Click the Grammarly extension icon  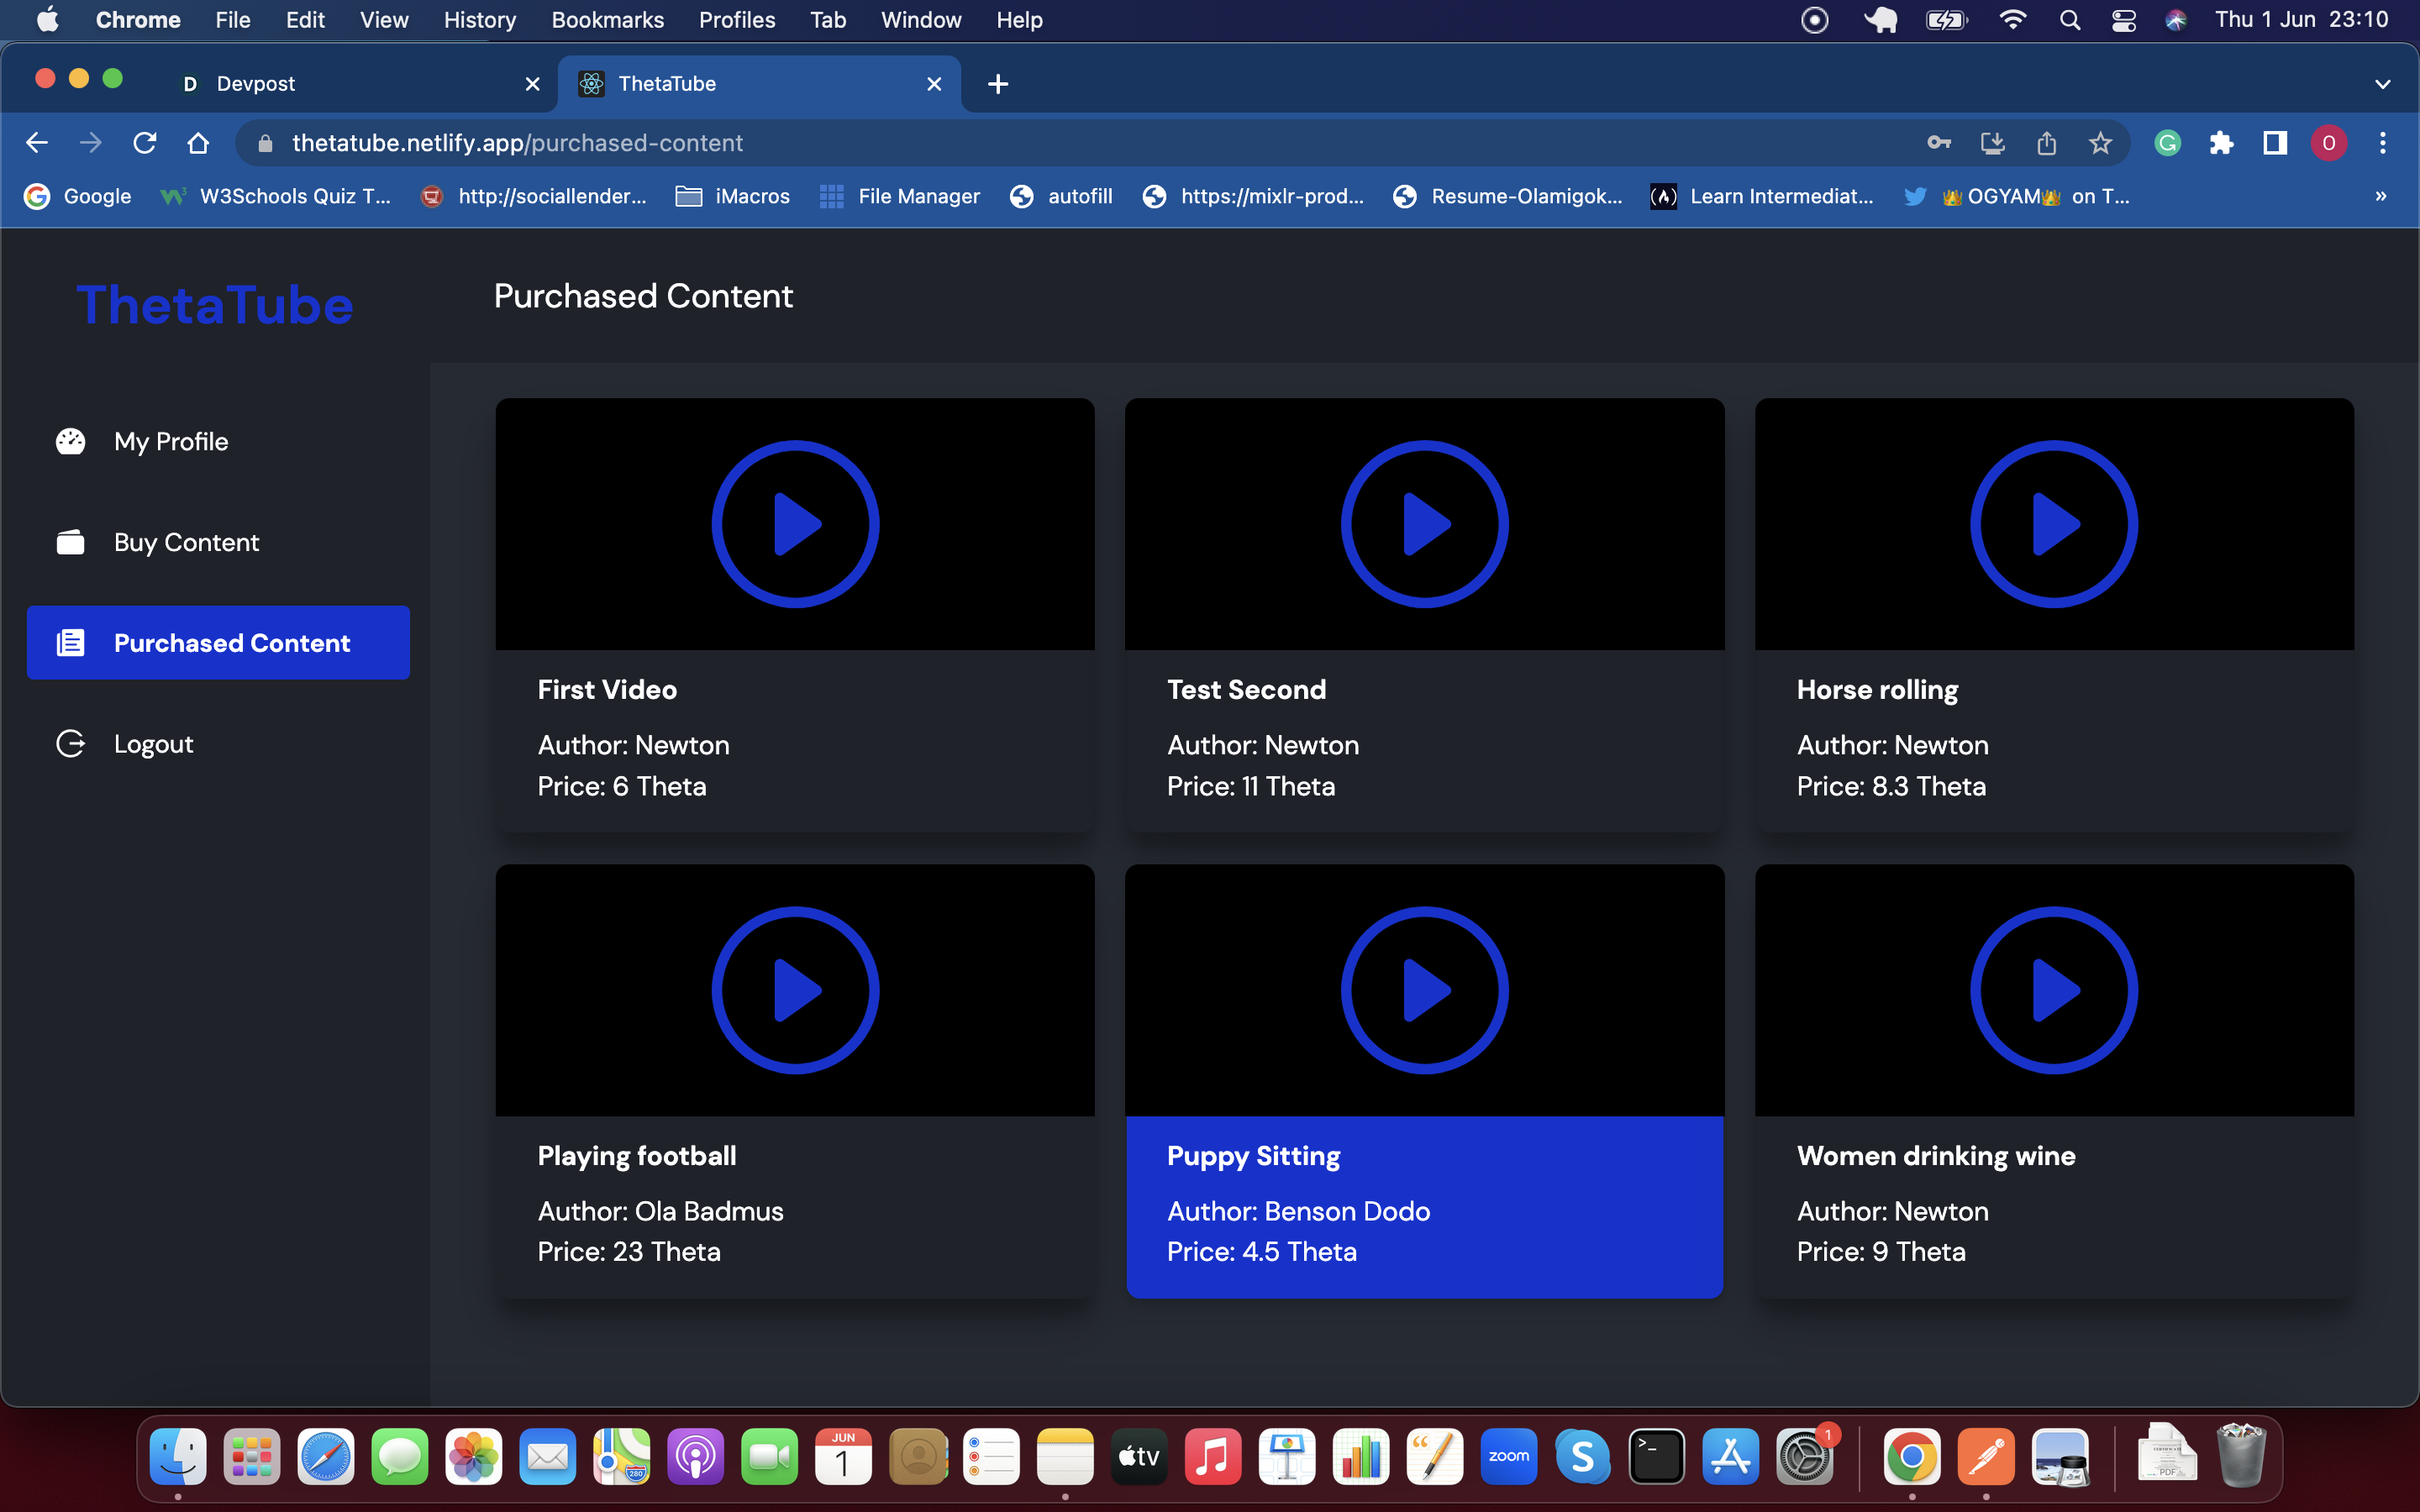2167,143
